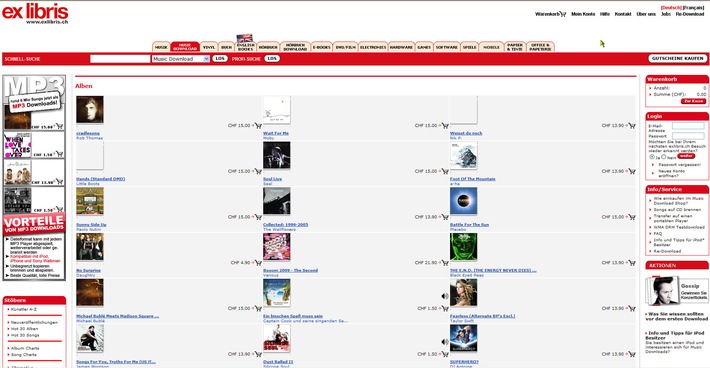710x368 pixels.
Task: Open the Hörbuch Download tab
Action: tap(295, 47)
